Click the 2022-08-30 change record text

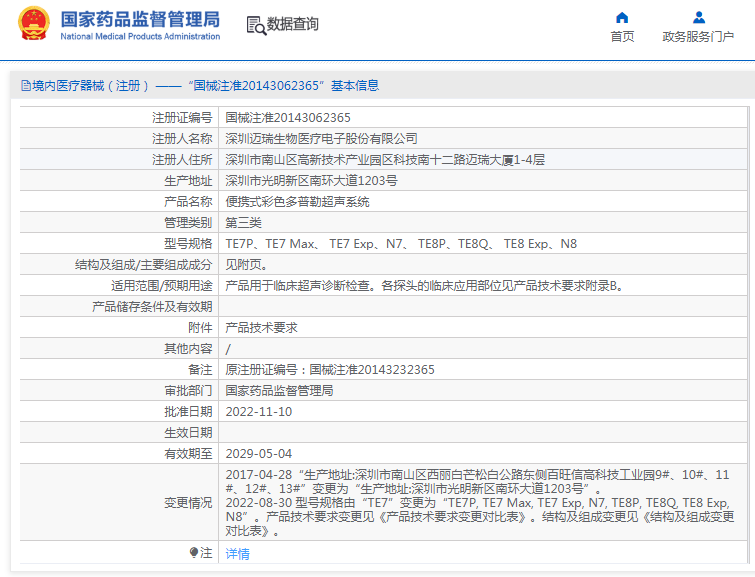click(480, 517)
